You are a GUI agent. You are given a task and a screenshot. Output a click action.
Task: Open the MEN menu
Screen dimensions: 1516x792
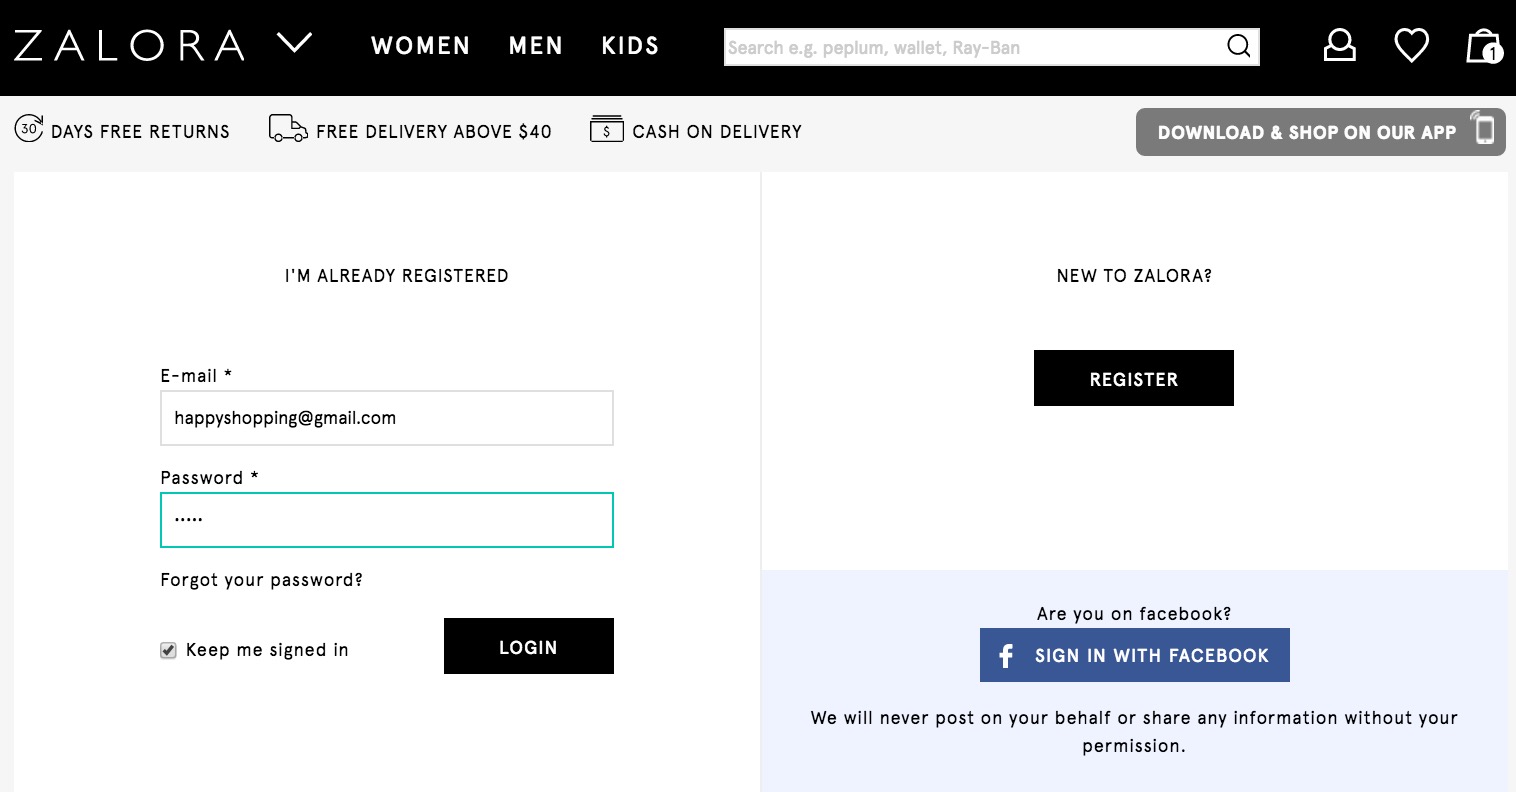536,46
